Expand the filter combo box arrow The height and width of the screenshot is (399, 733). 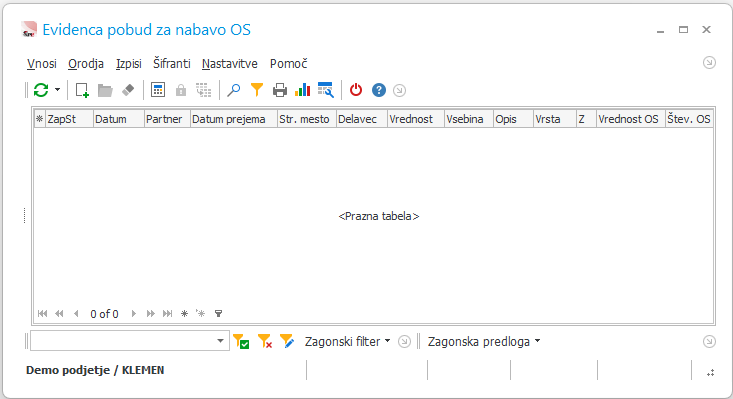click(220, 341)
